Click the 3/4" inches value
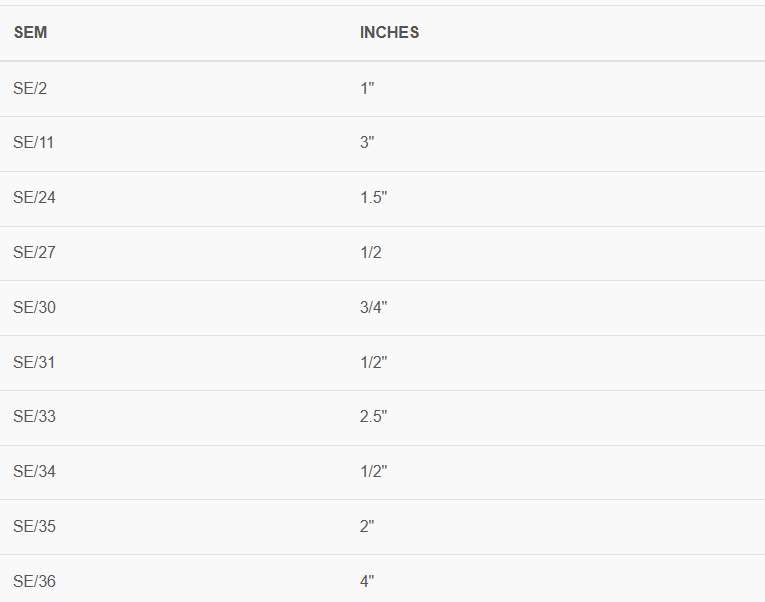This screenshot has width=765, height=602. coord(373,307)
